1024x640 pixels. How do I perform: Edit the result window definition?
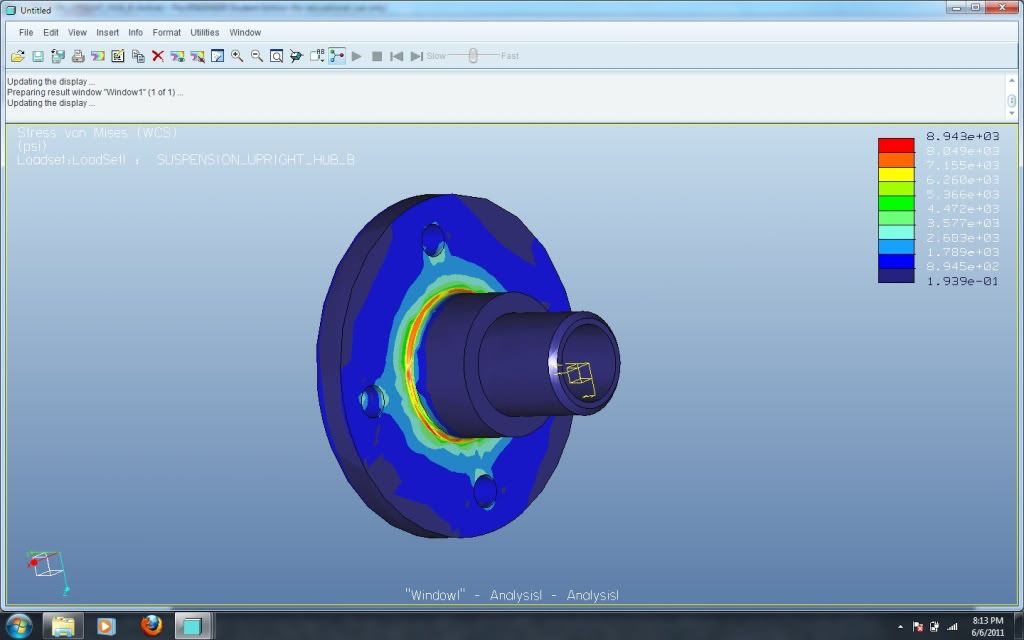[117, 56]
